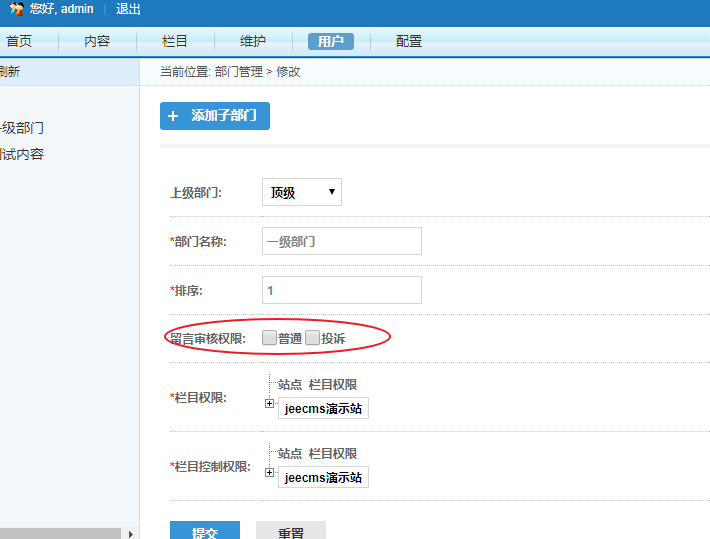The height and width of the screenshot is (539, 710).
Task: Click the 添加子部门 button
Action: [215, 116]
